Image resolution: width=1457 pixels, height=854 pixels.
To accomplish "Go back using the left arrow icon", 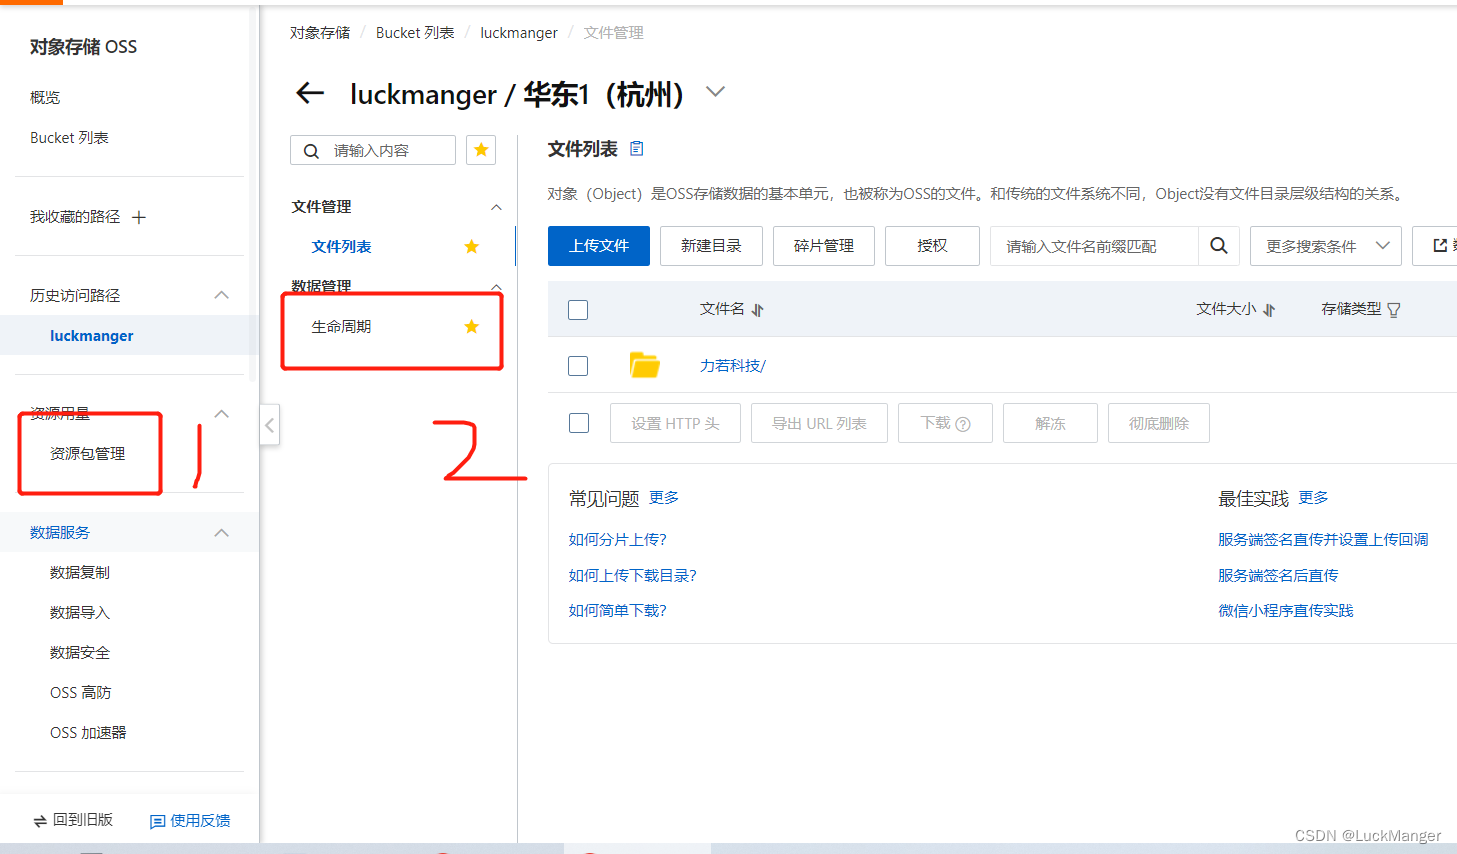I will pyautogui.click(x=310, y=94).
